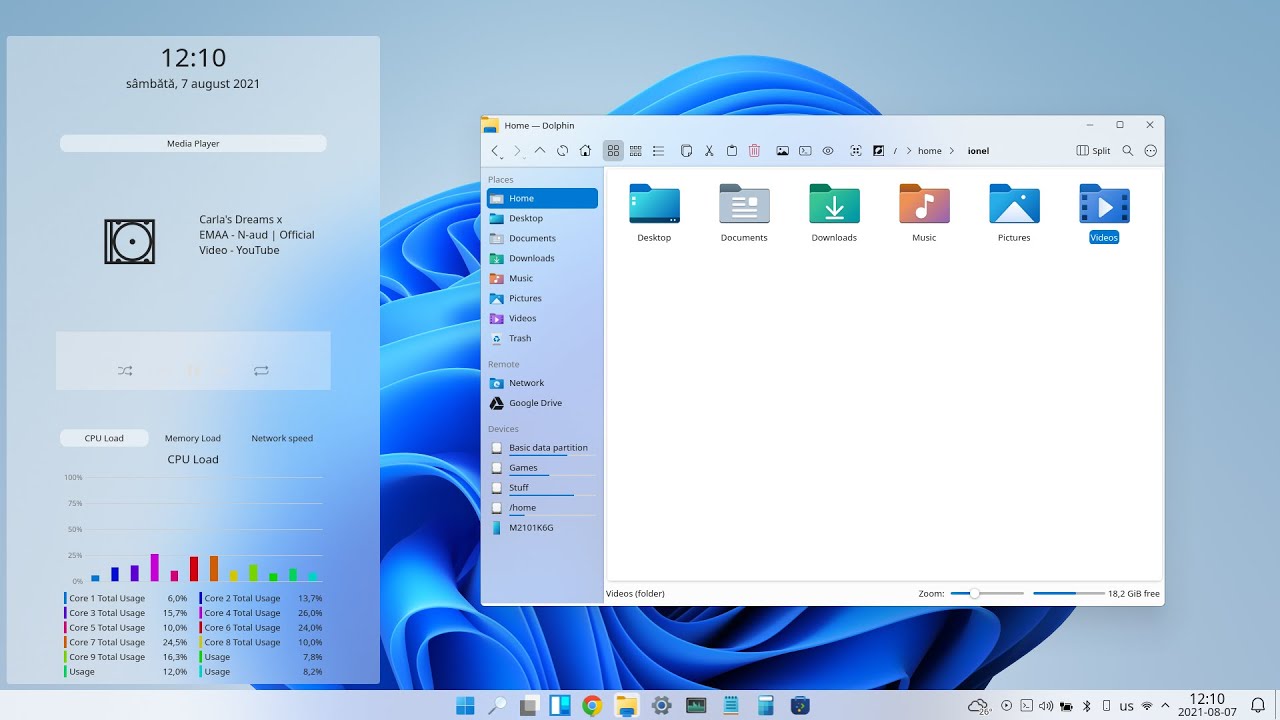1280x720 pixels.
Task: Switch to Details view mode
Action: pyautogui.click(x=658, y=151)
